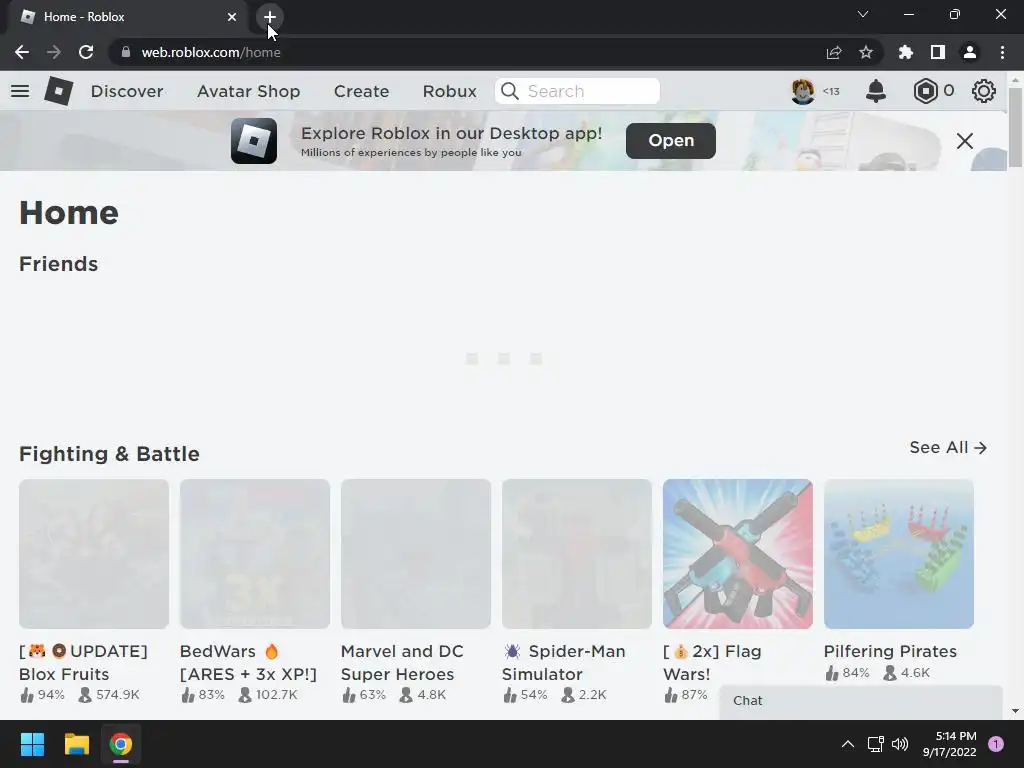Open the avatar profile icon

tap(803, 91)
